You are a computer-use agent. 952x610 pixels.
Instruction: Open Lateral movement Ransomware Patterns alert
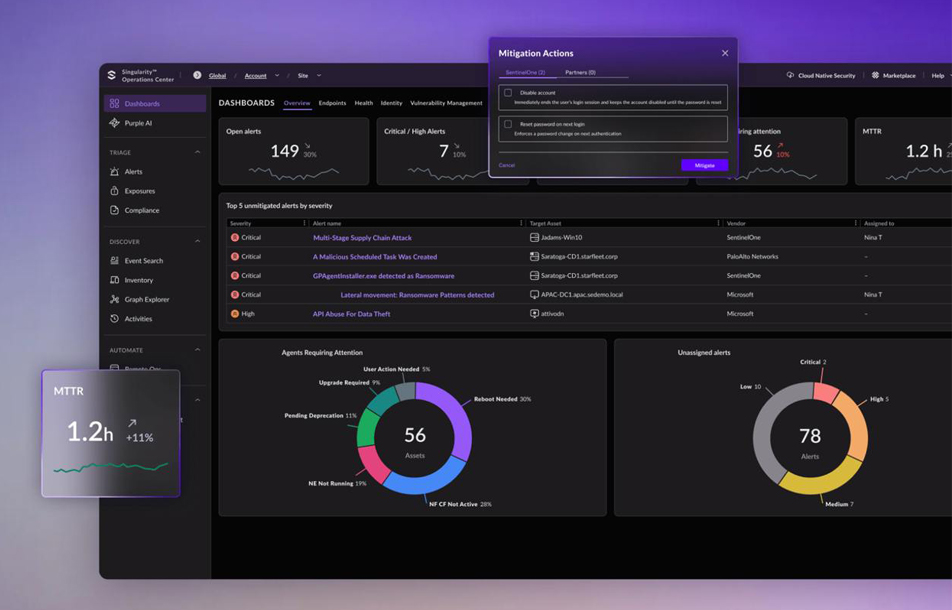(x=417, y=295)
